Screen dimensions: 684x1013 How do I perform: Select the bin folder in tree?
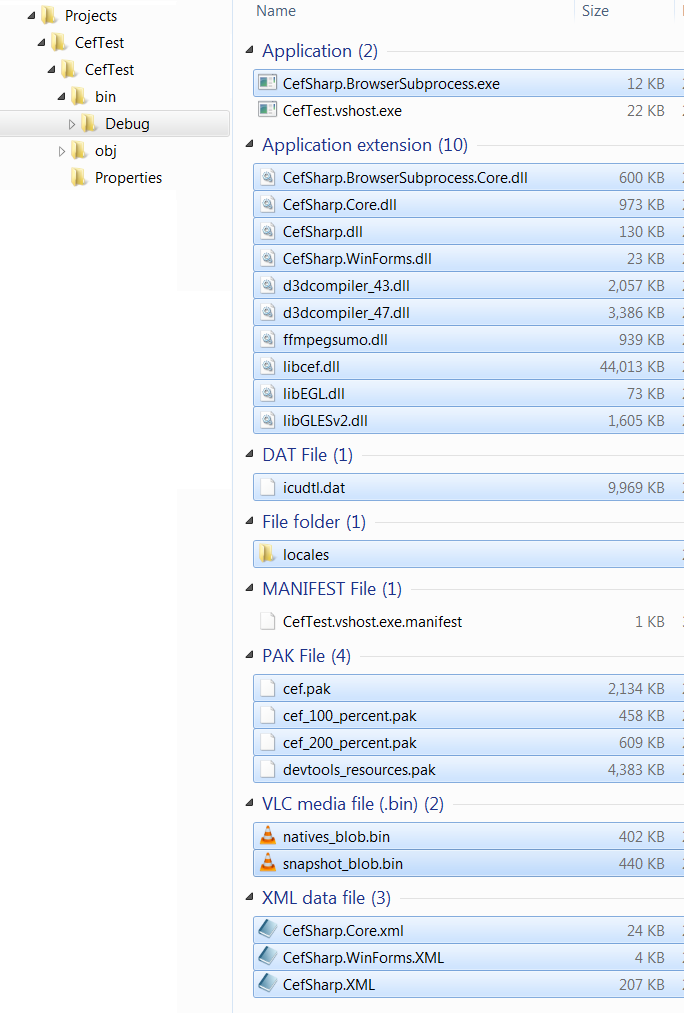[106, 97]
